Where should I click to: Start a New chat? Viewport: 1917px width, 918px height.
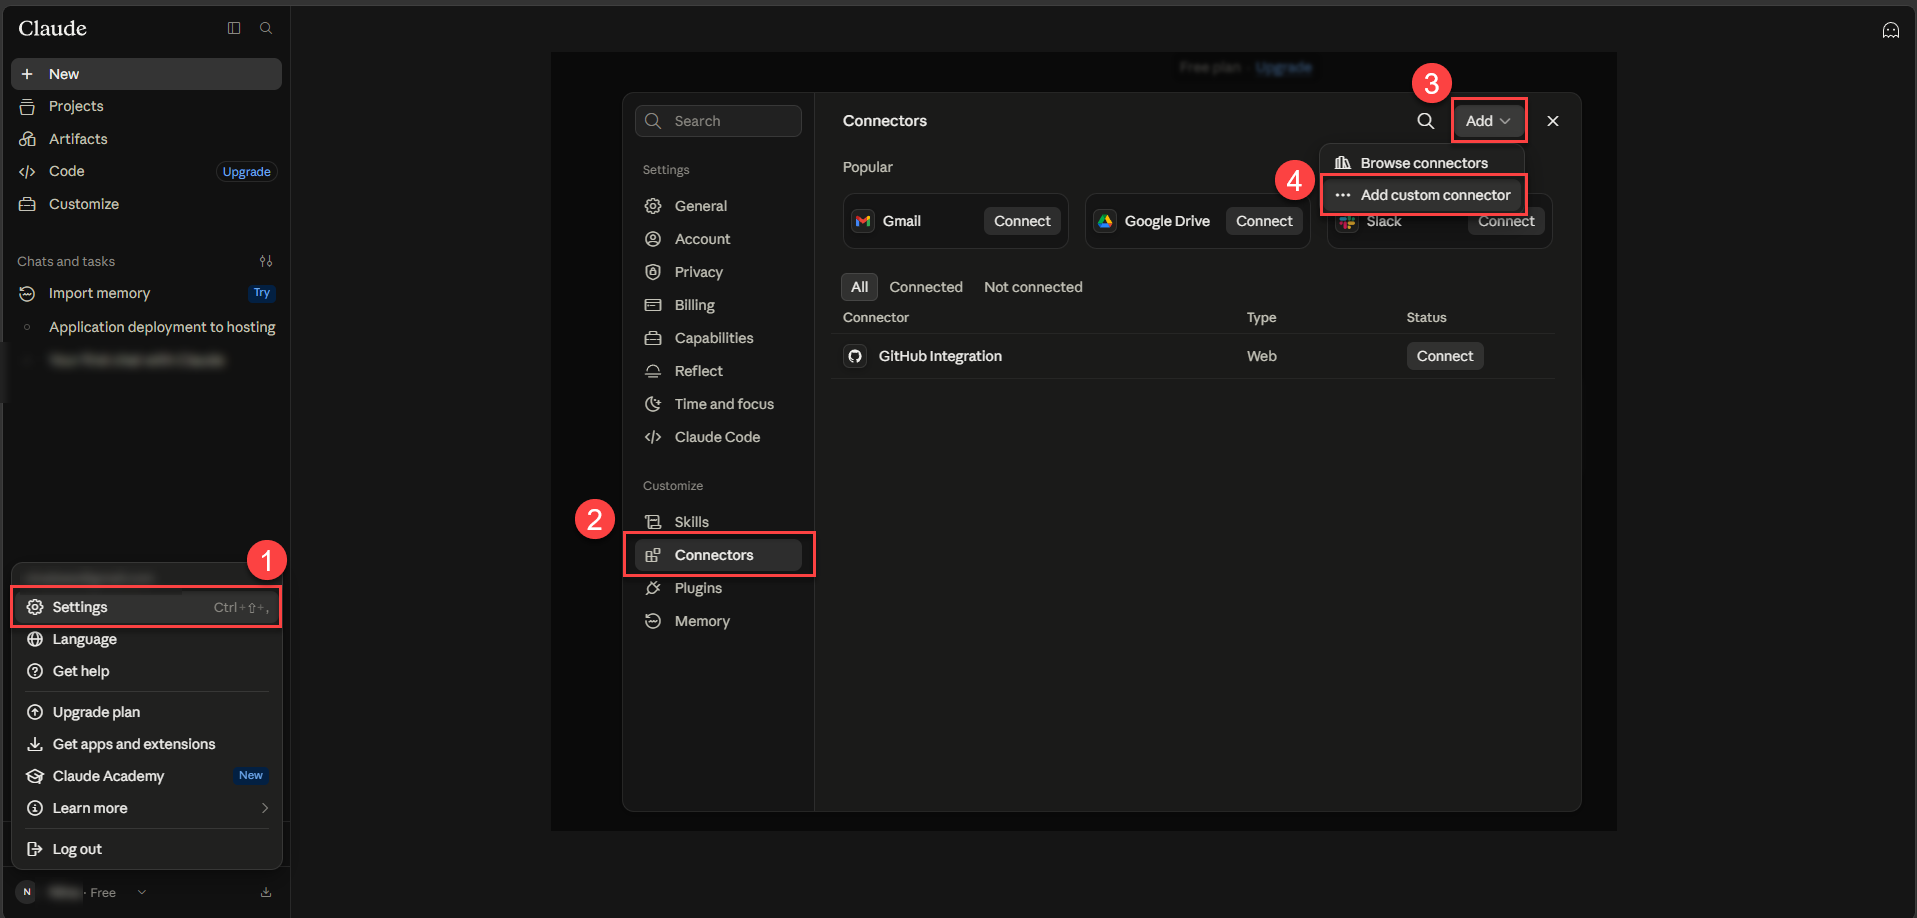[146, 74]
